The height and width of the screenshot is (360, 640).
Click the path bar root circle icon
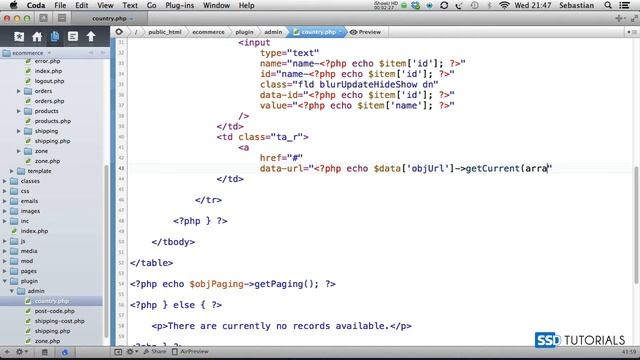click(x=119, y=32)
